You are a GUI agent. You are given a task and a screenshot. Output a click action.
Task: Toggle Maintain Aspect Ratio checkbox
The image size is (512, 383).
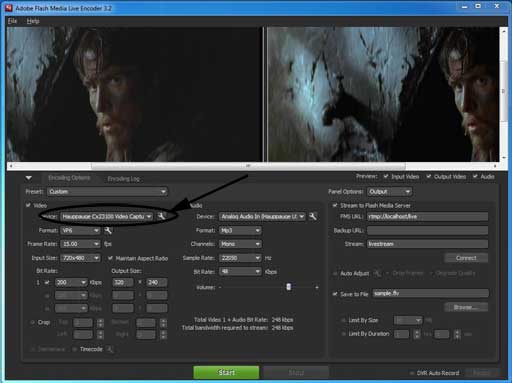point(110,258)
